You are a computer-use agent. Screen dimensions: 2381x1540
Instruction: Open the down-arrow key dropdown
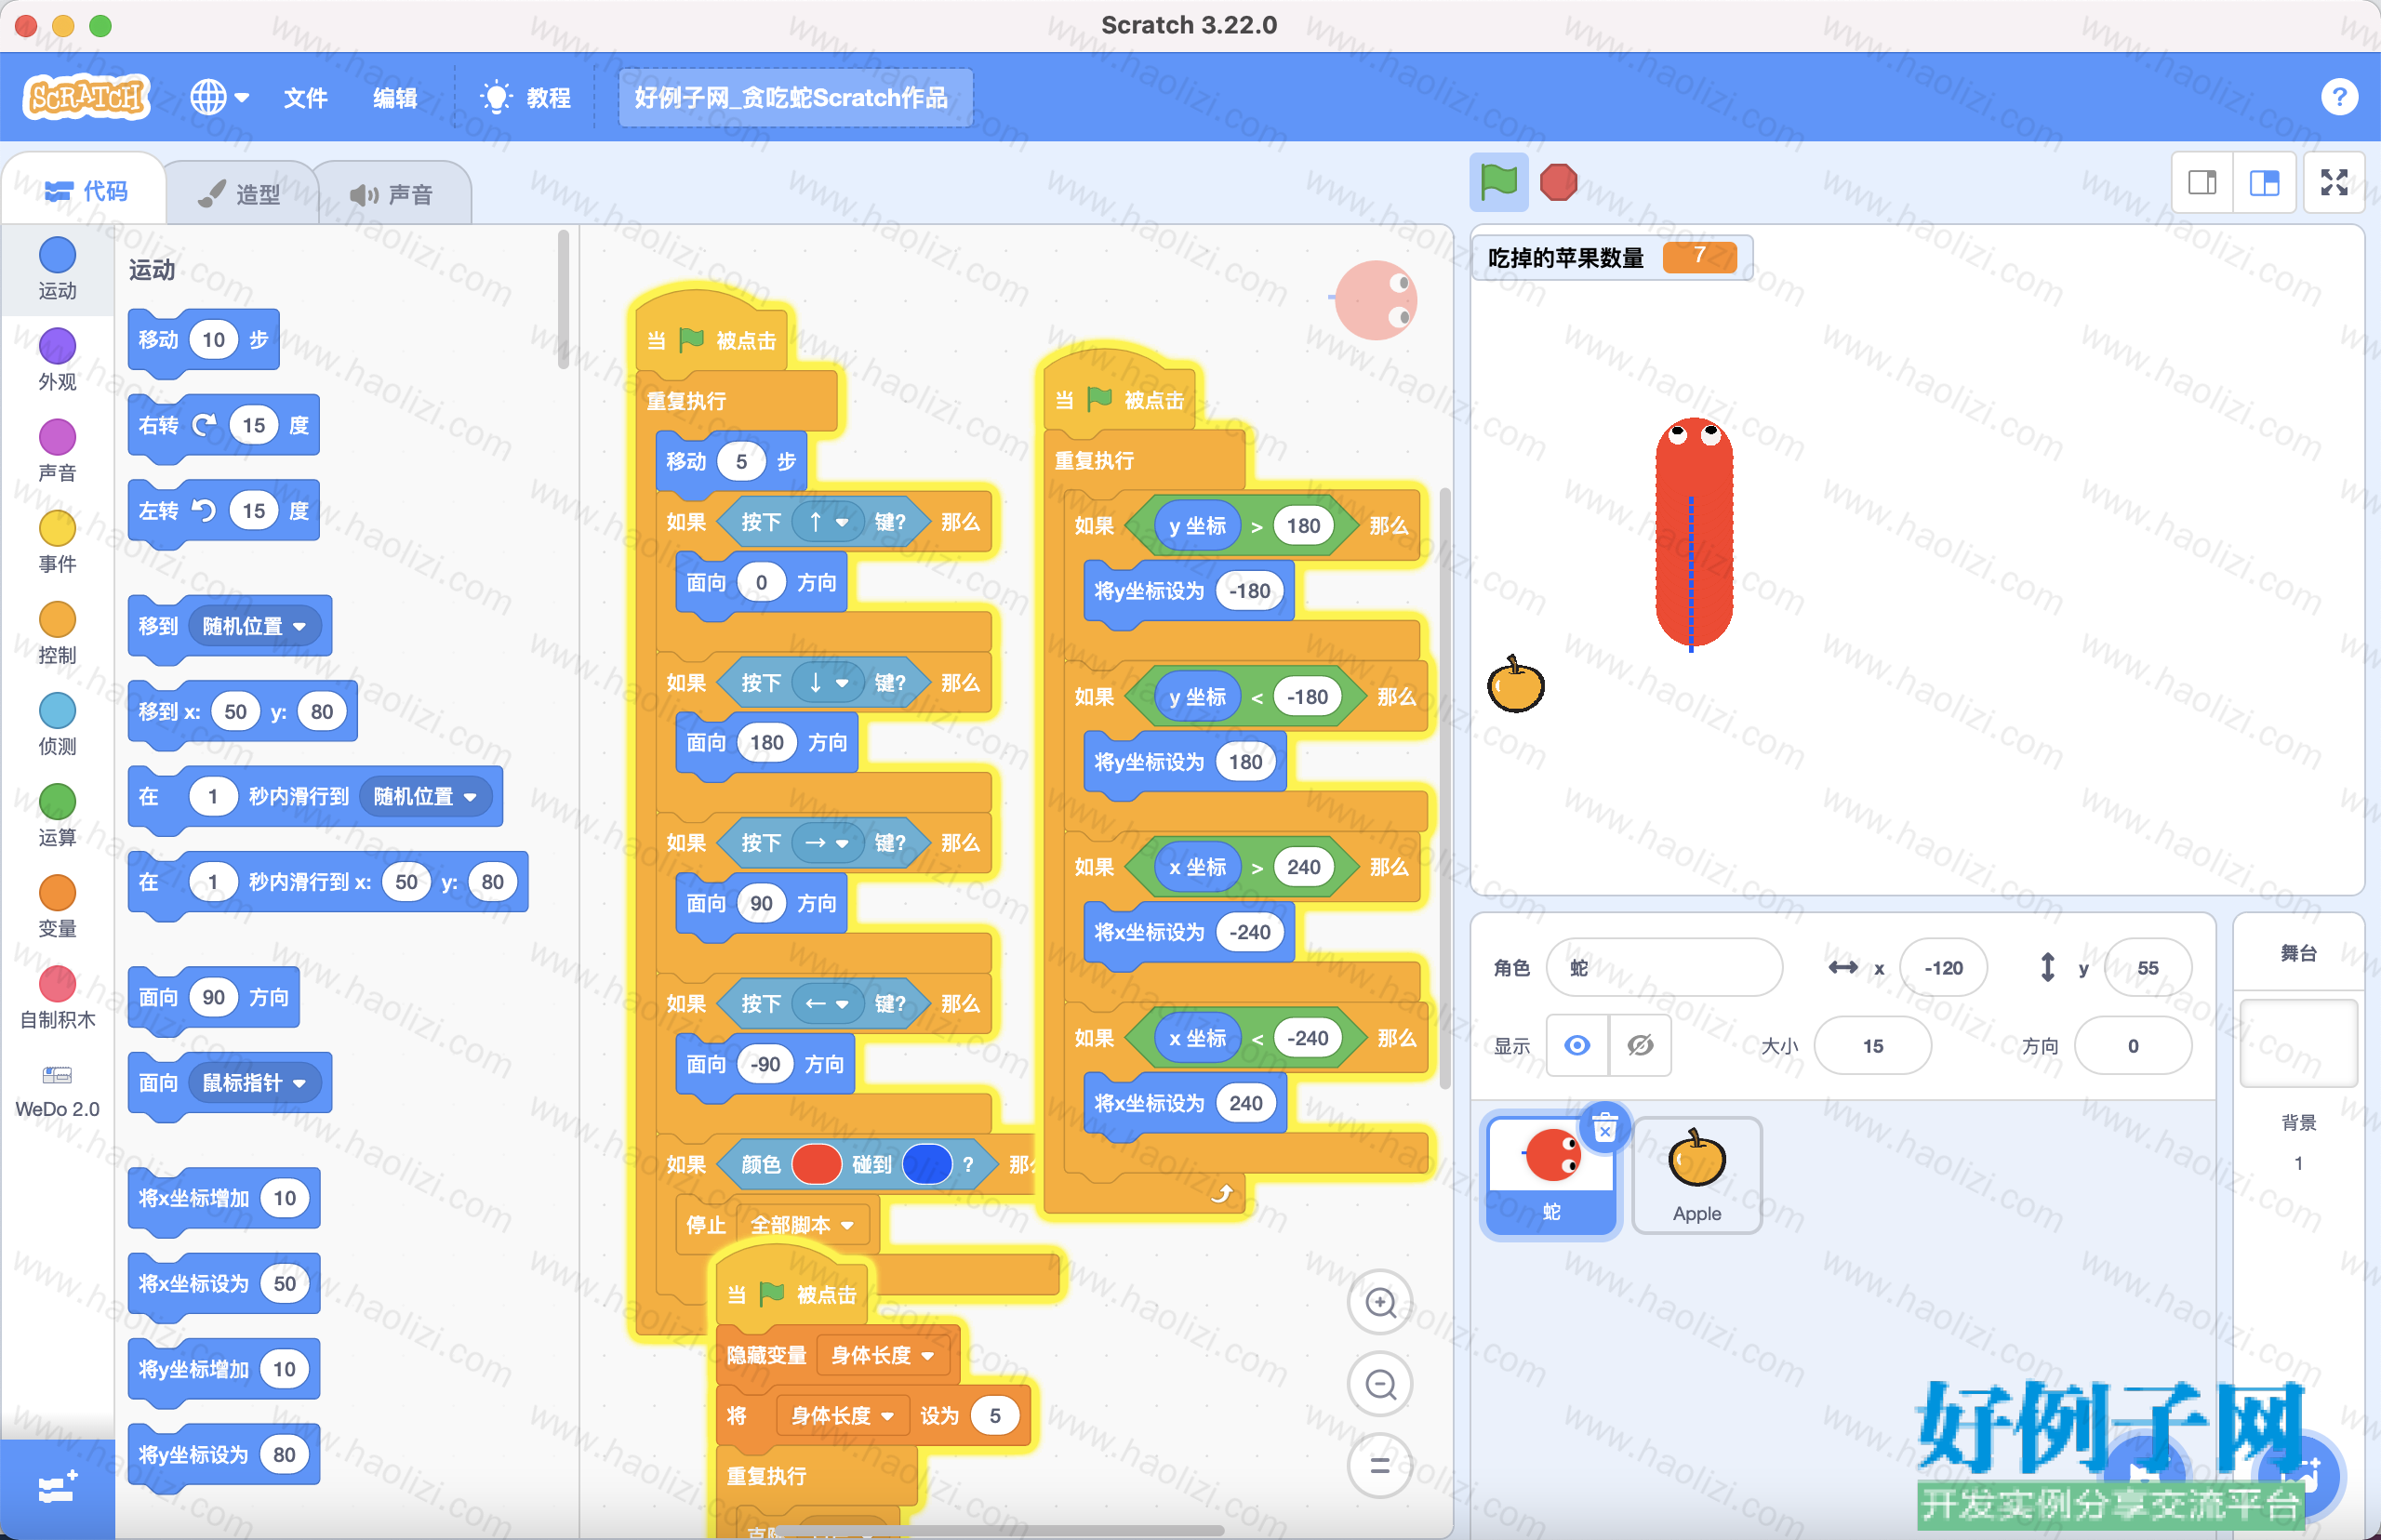(828, 683)
